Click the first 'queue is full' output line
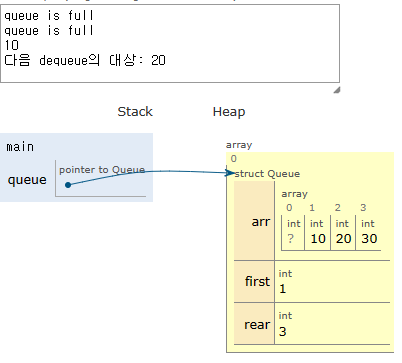 click(49, 15)
